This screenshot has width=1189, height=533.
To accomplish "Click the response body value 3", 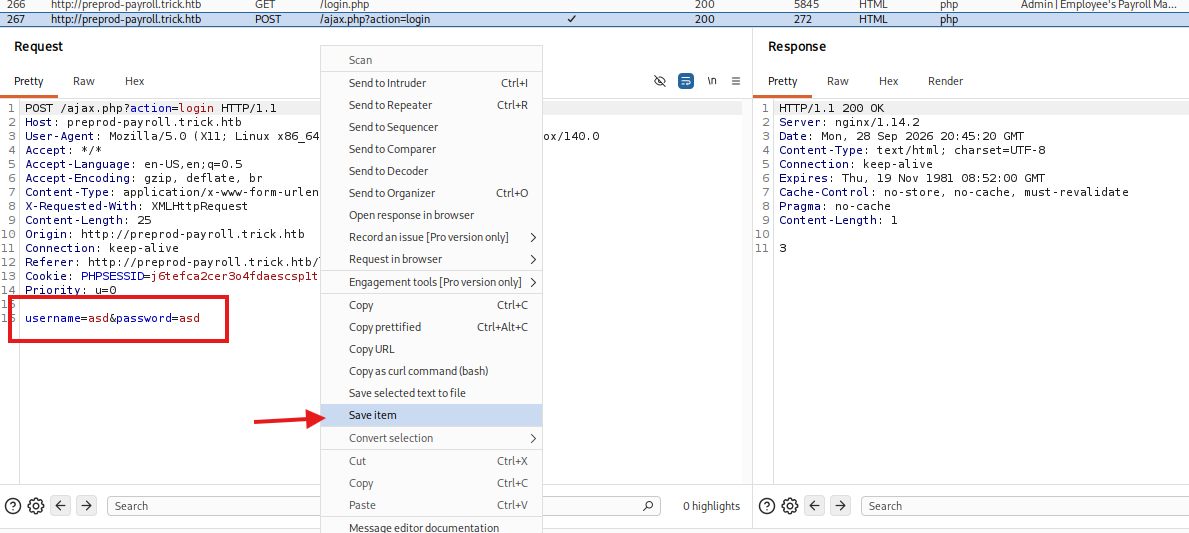I will pos(783,248).
